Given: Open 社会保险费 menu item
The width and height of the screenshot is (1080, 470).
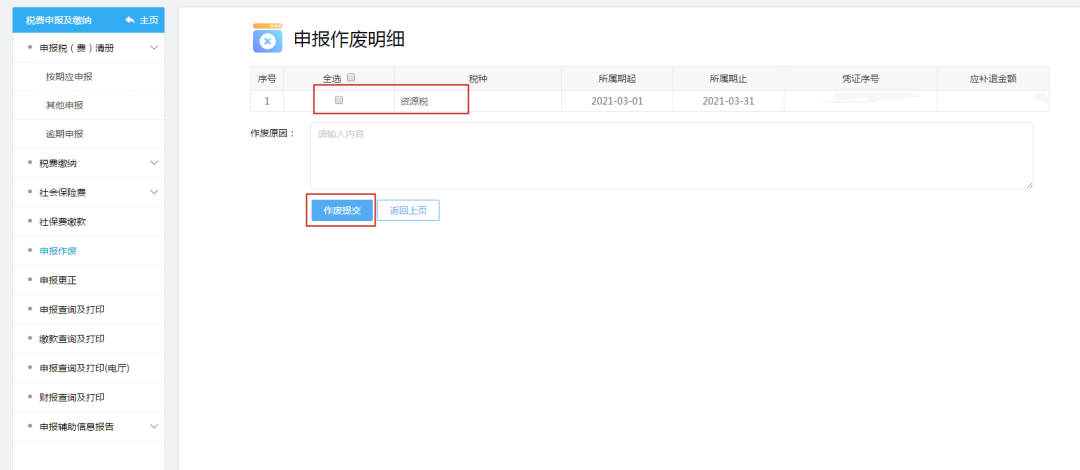Looking at the screenshot, I should pyautogui.click(x=63, y=192).
